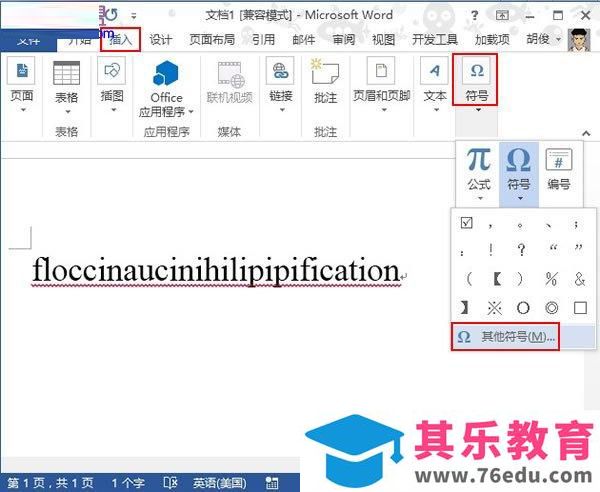The width and height of the screenshot is (600, 492).
Task: Expand the 表格 dropdown arrow
Action: coord(68,112)
